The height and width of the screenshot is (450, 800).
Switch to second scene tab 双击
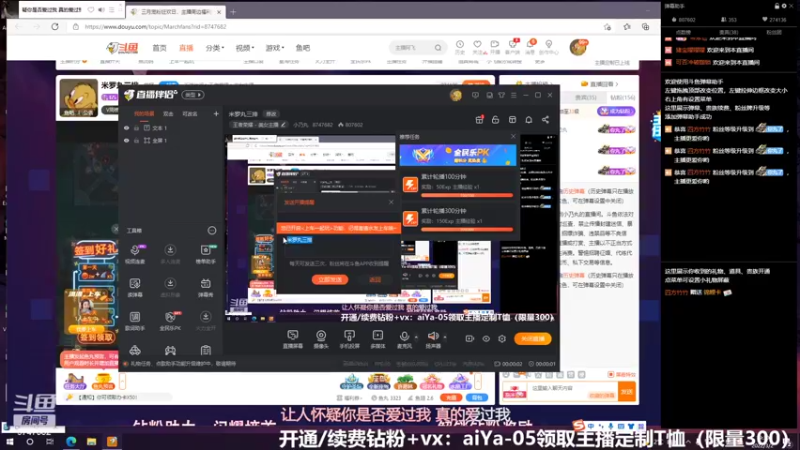click(168, 114)
